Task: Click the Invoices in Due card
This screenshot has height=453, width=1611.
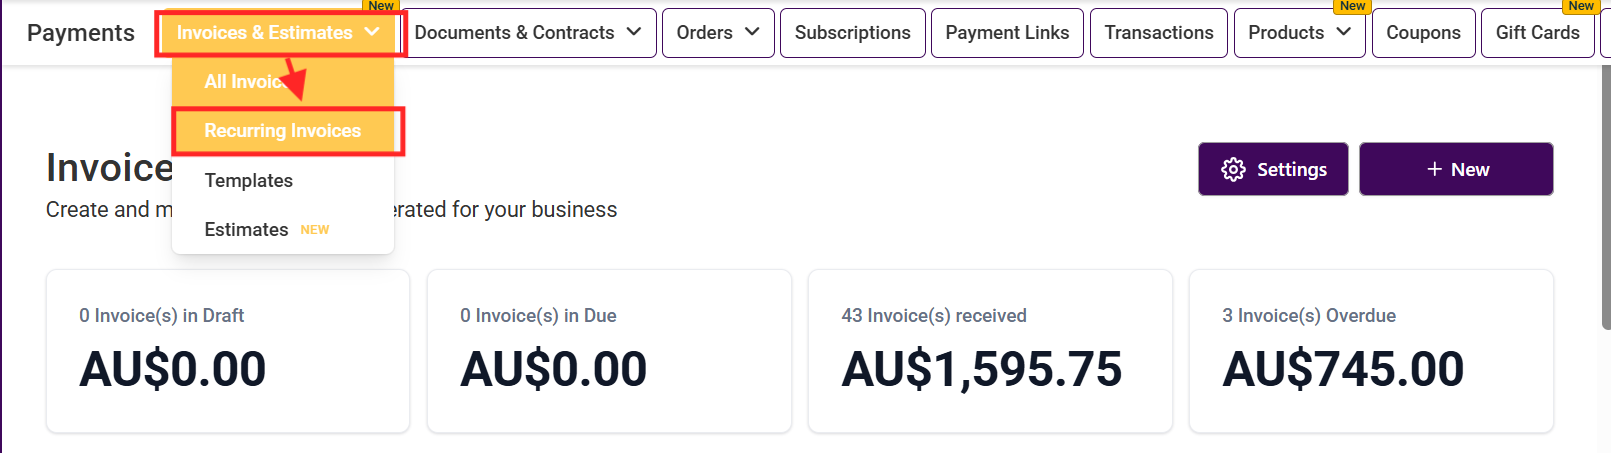Action: click(x=609, y=351)
